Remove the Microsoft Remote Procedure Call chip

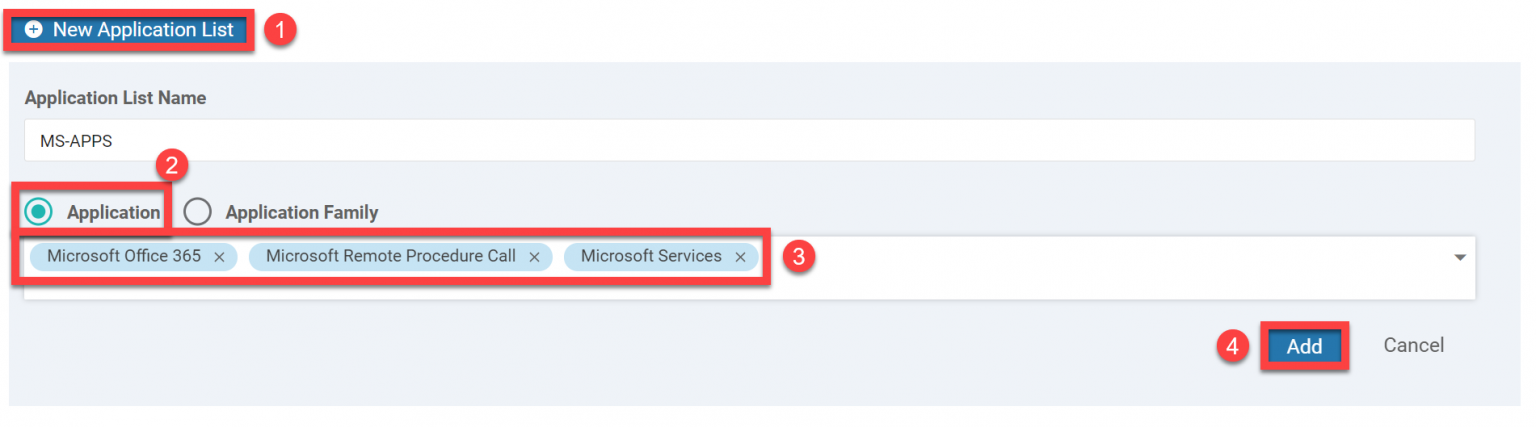point(534,257)
